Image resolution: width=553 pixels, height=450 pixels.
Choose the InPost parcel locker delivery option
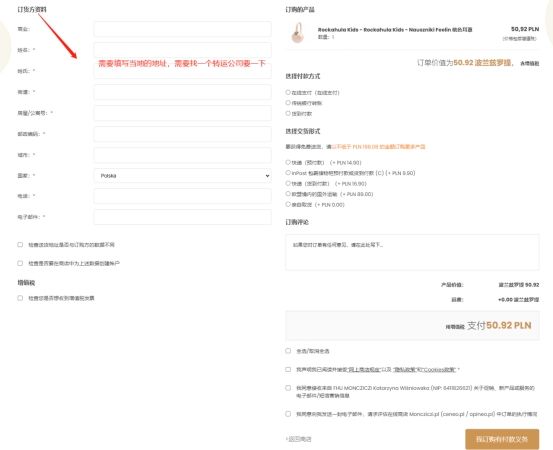(288, 173)
